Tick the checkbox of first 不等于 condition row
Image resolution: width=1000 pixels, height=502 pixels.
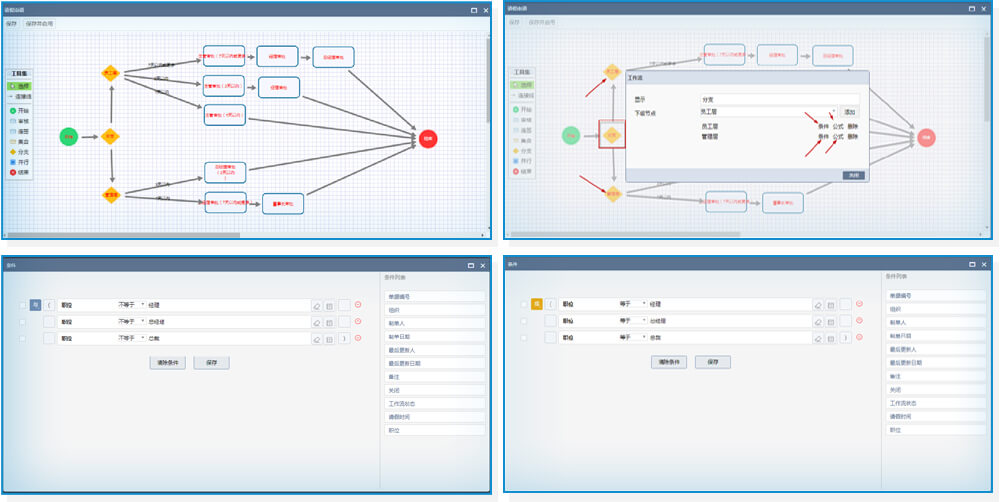[22, 305]
